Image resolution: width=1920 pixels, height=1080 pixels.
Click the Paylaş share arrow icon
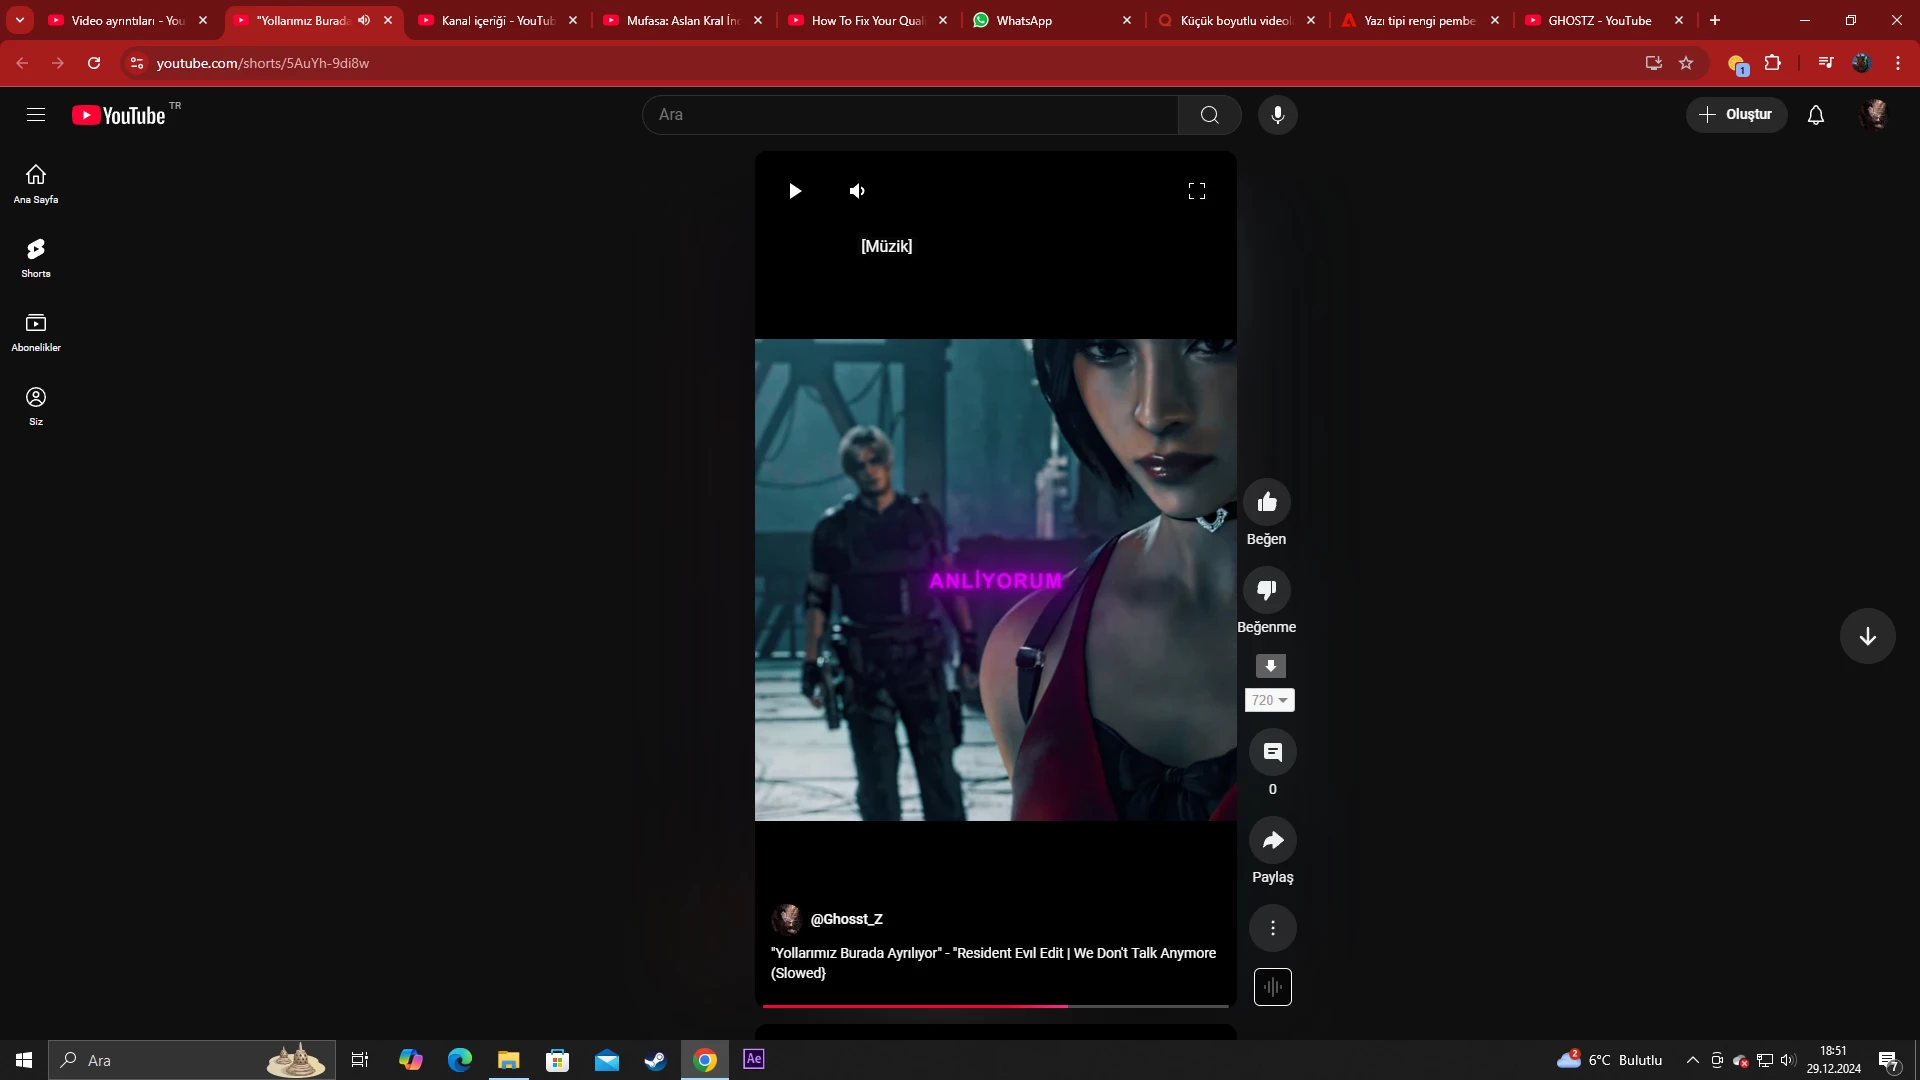tap(1272, 841)
